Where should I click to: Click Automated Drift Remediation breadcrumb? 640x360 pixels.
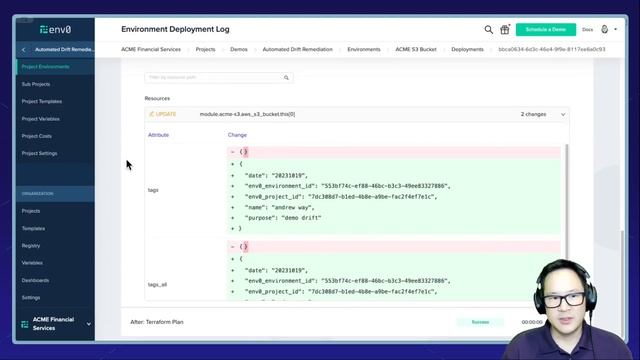298,49
